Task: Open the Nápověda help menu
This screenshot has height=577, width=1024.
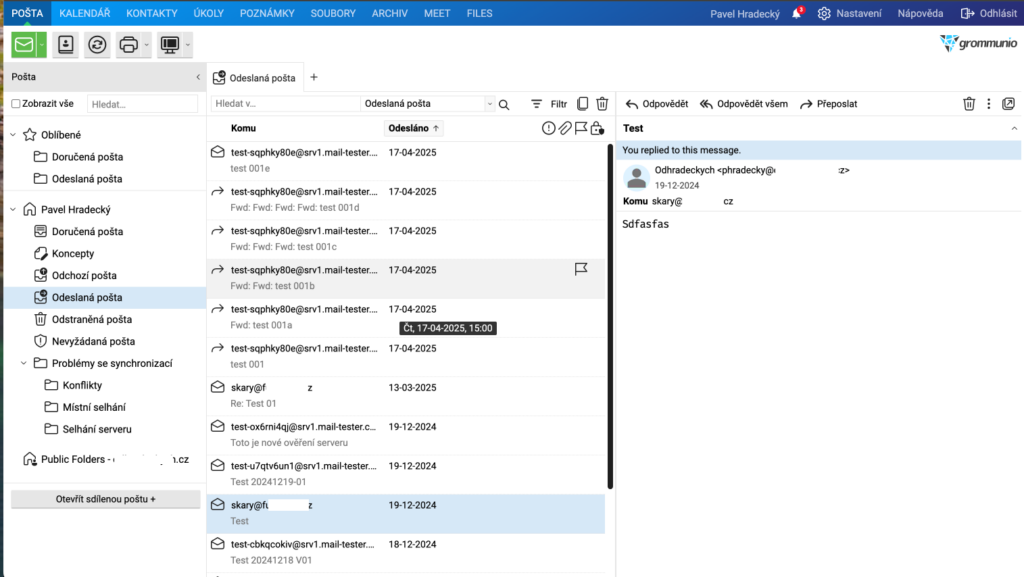Action: coord(920,13)
